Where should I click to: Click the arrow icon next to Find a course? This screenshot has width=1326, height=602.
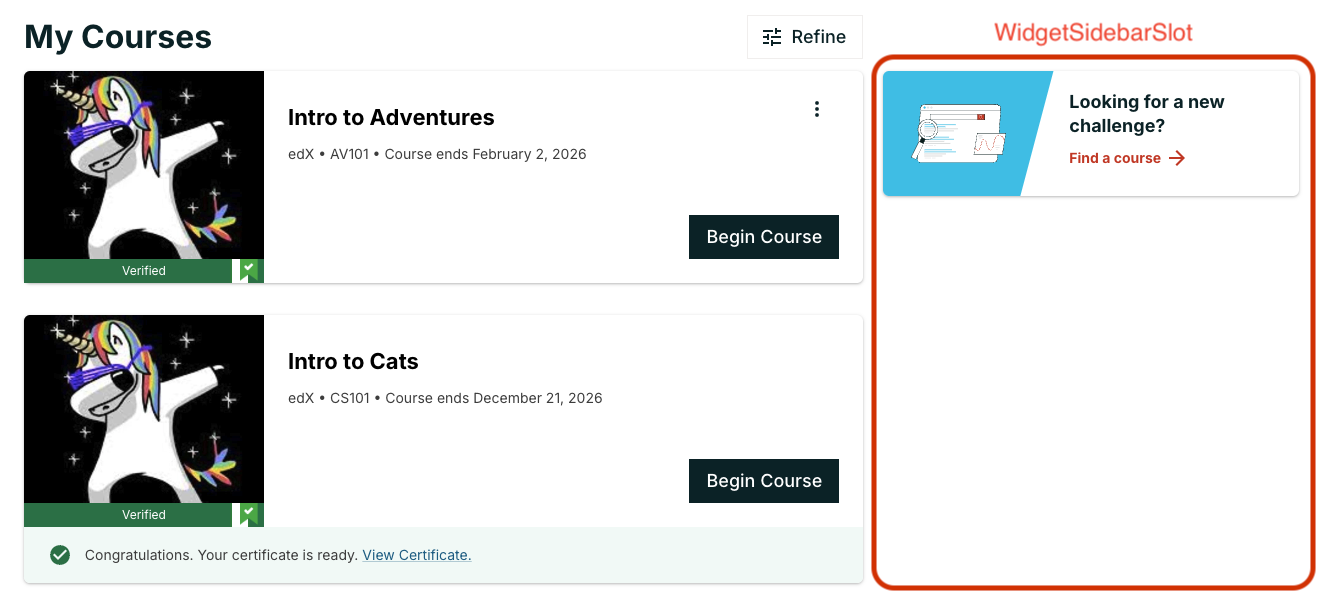pyautogui.click(x=1177, y=158)
